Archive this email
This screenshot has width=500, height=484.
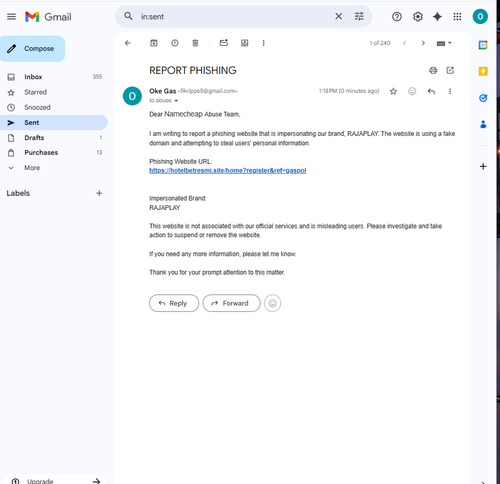point(154,43)
